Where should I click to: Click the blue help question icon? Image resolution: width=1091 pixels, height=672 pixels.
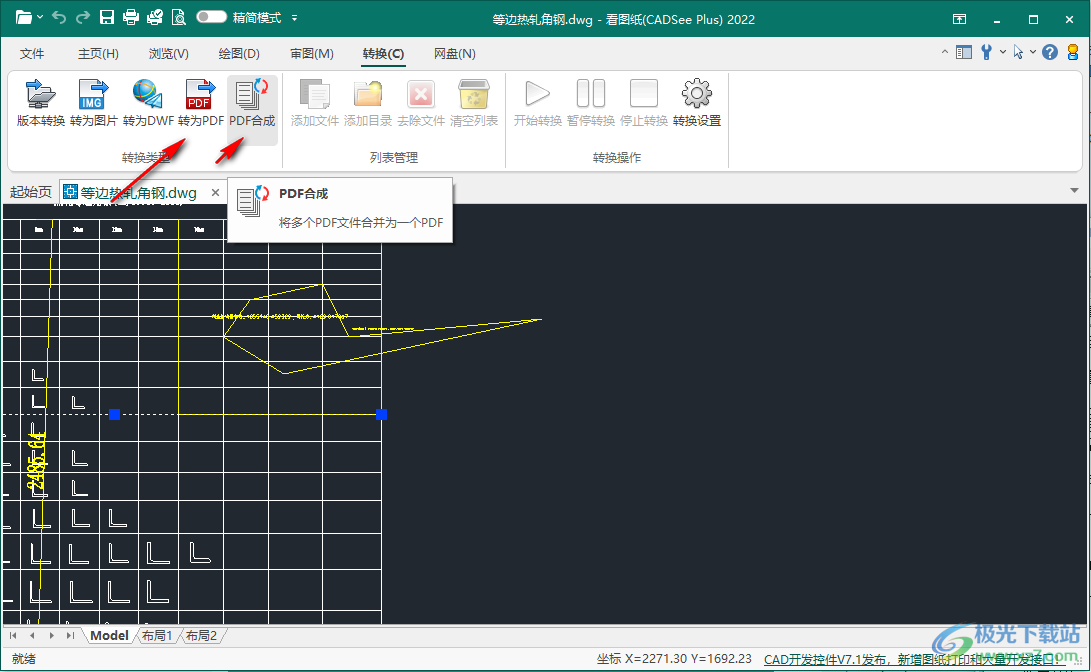[x=1050, y=52]
